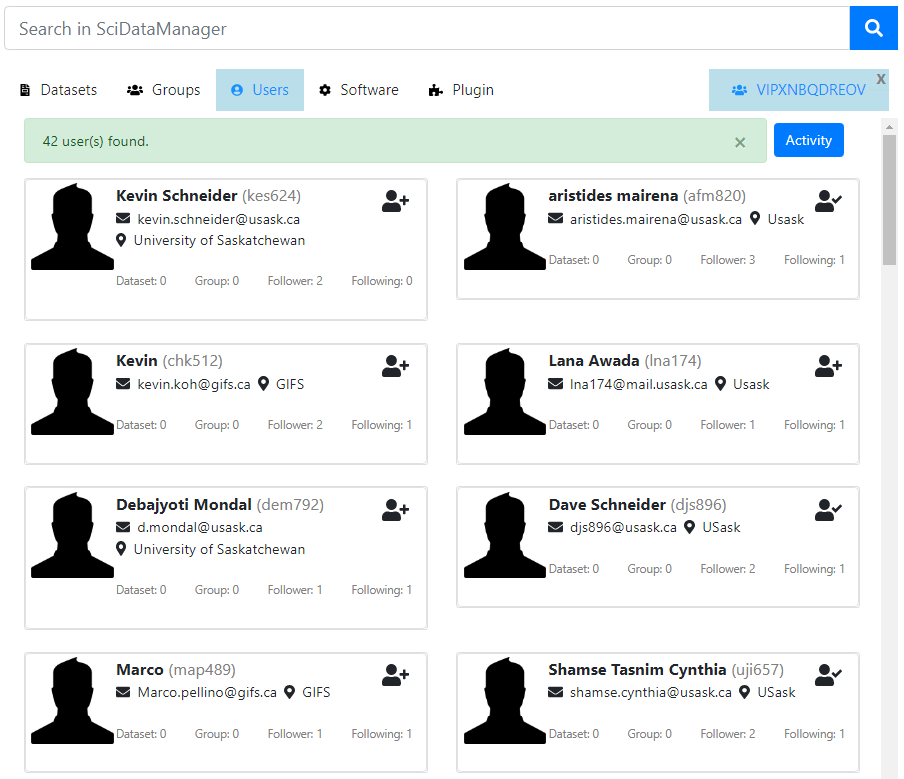Switch to the Groups tab
This screenshot has height=779, width=904.
click(x=164, y=90)
